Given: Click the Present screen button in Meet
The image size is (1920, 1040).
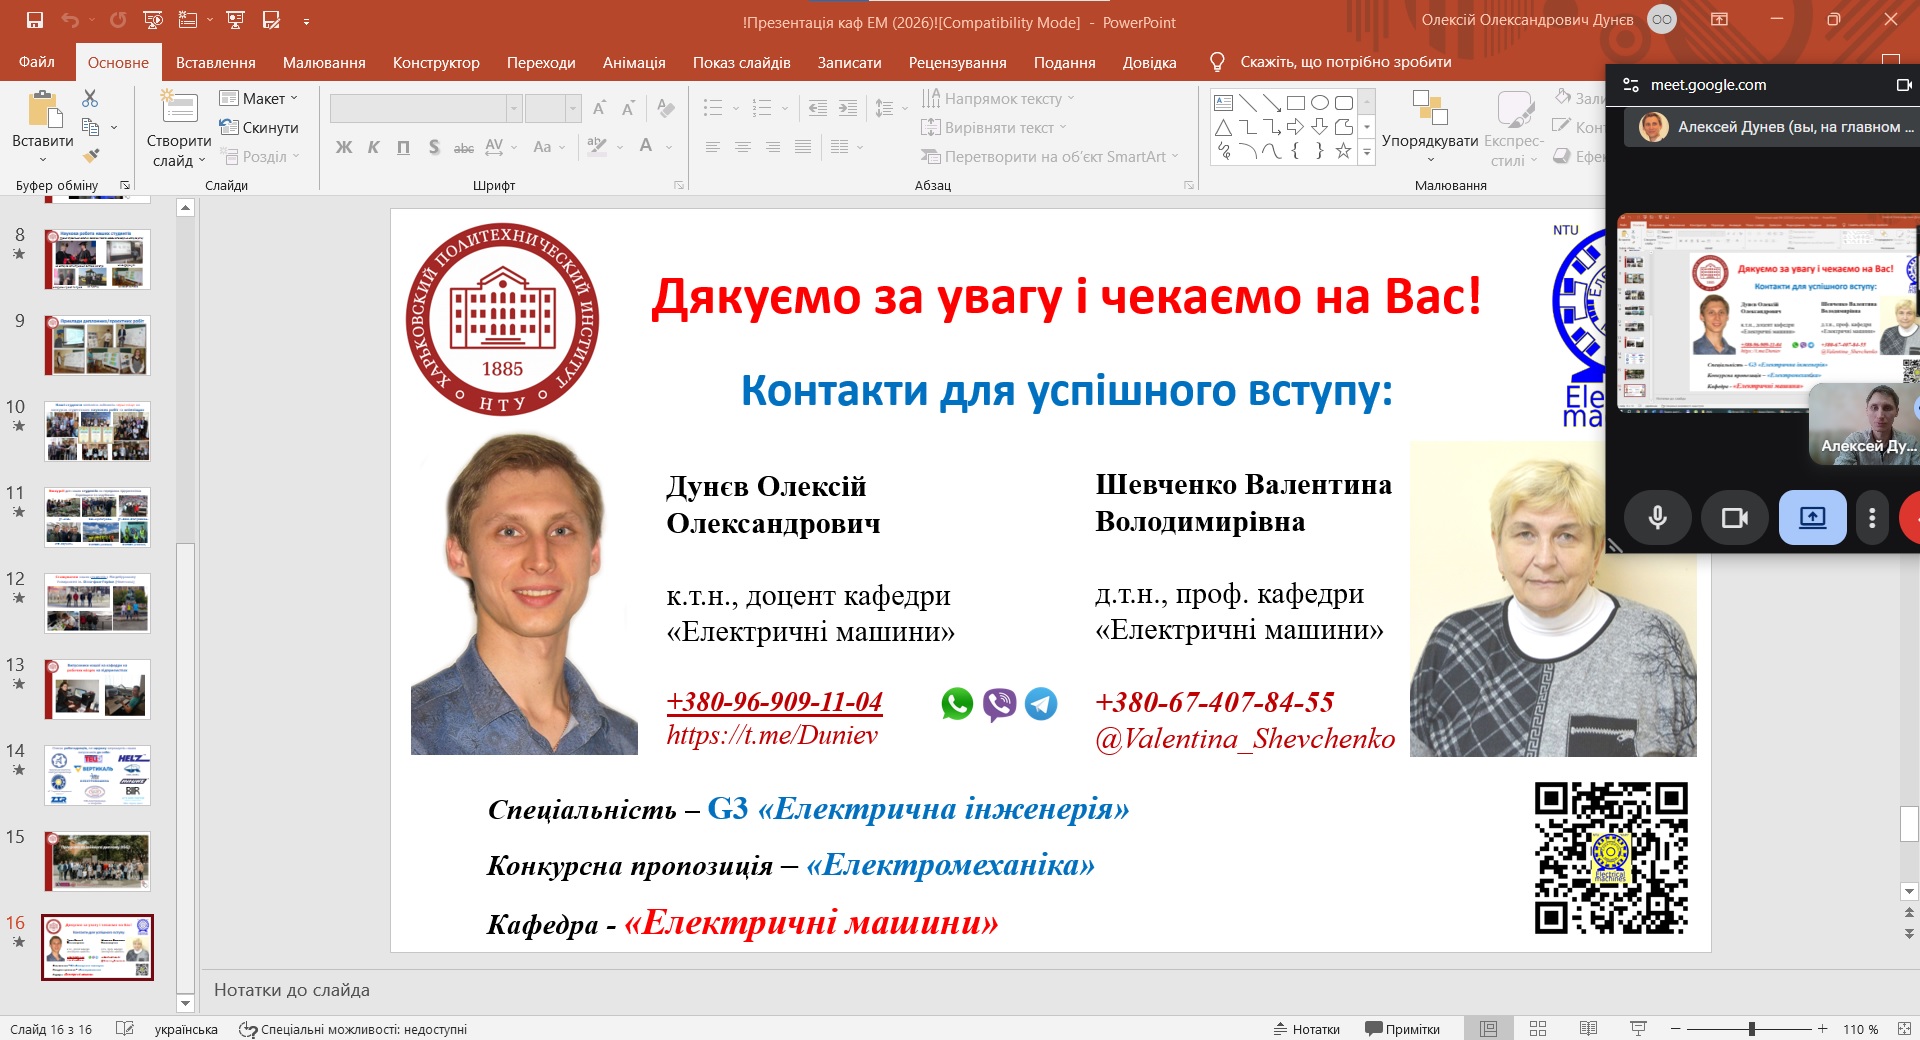Looking at the screenshot, I should tap(1812, 517).
